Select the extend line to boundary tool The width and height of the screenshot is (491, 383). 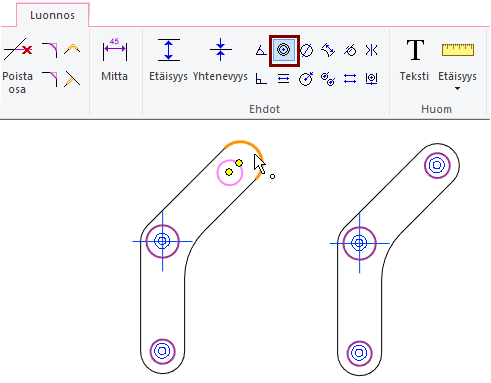coord(72,79)
